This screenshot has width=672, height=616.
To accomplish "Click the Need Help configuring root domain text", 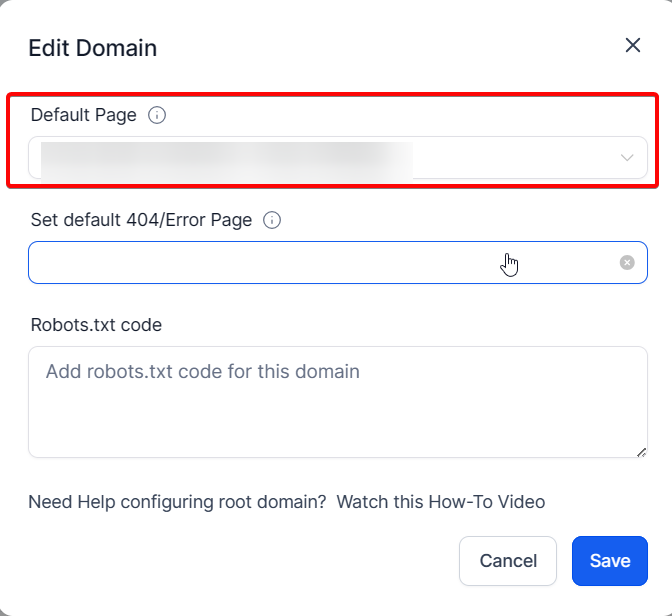I will pyautogui.click(x=177, y=502).
